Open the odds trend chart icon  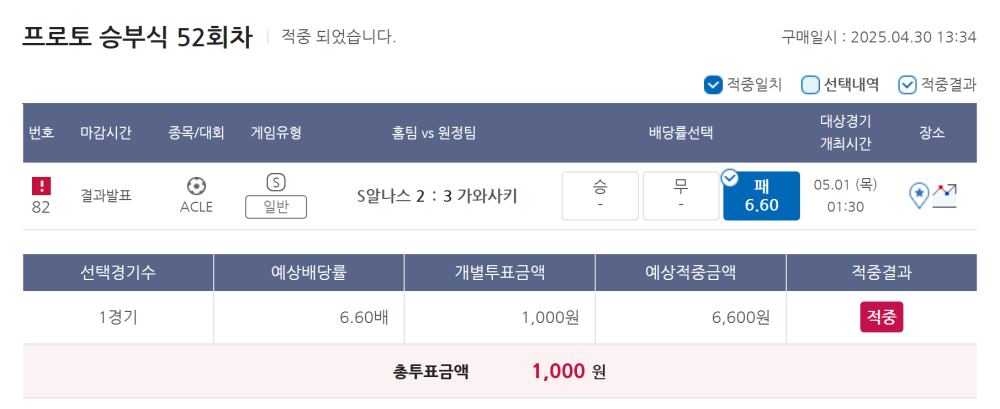pyautogui.click(x=945, y=195)
